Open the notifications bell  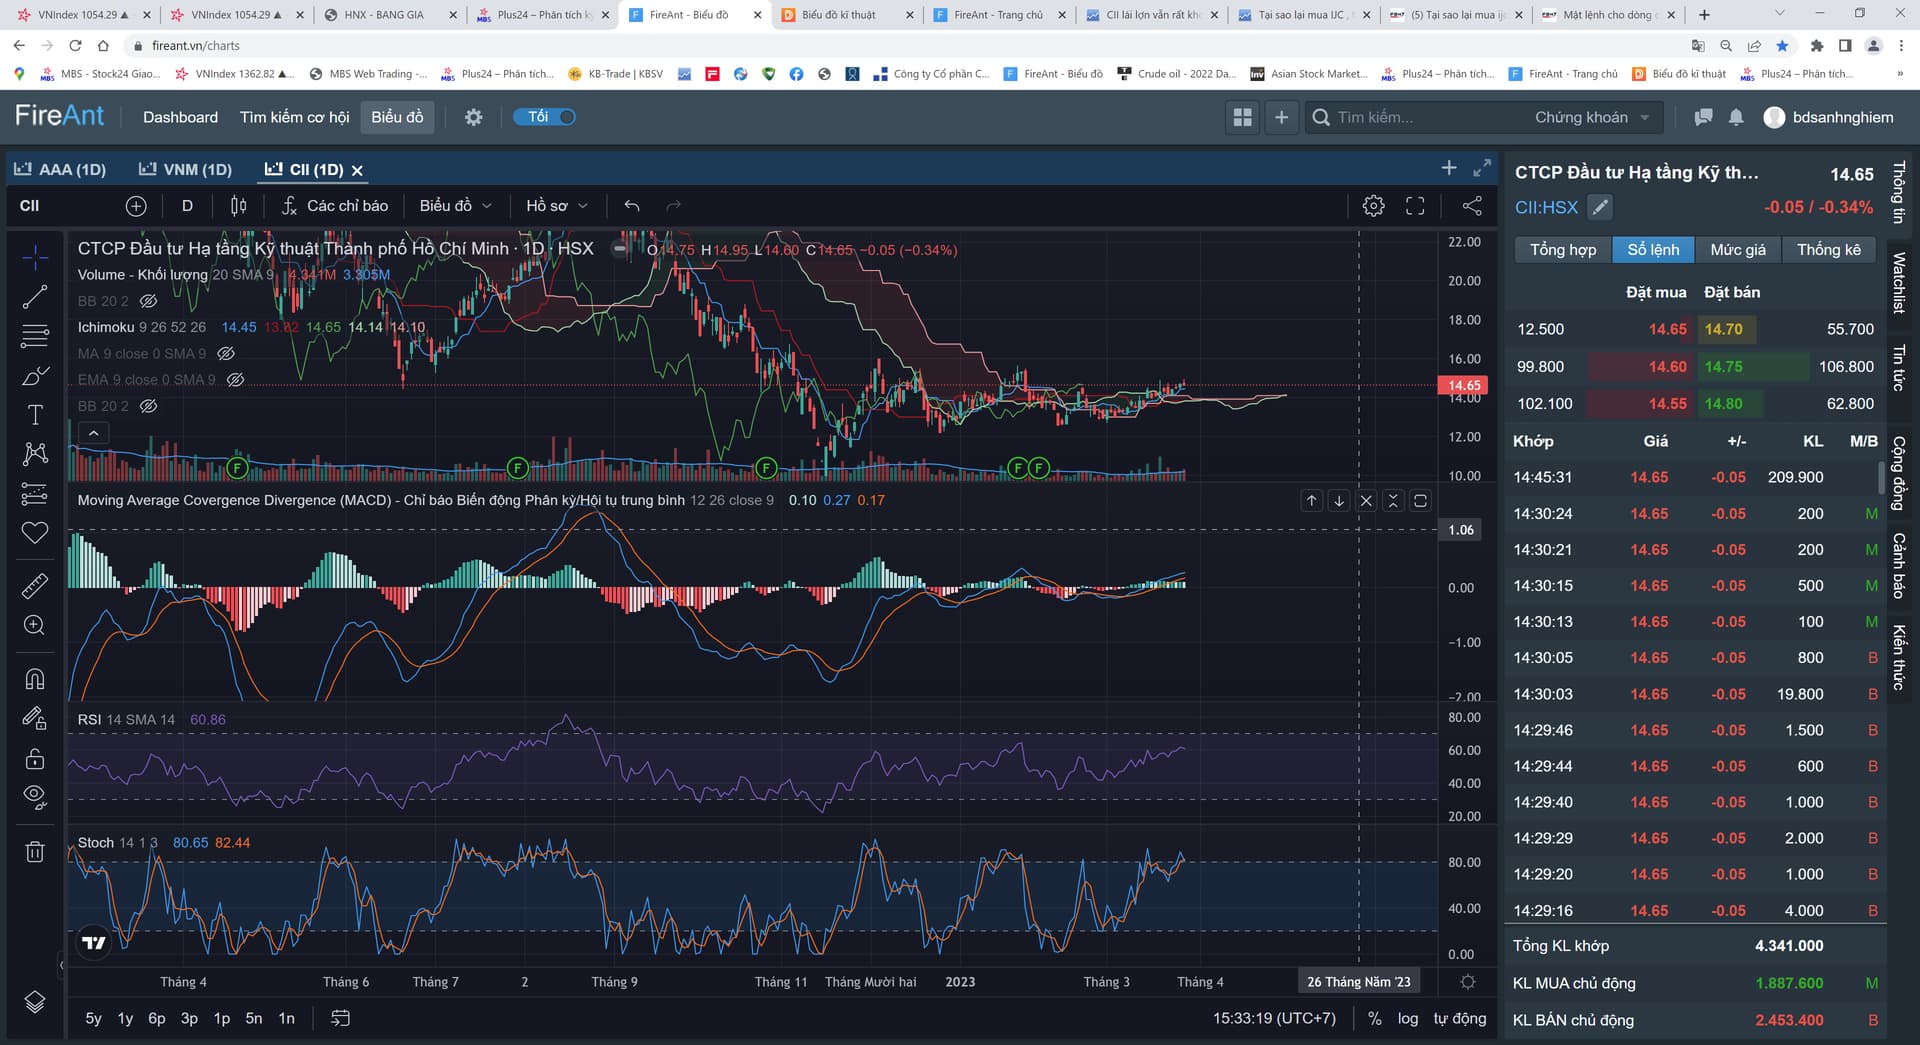tap(1736, 117)
